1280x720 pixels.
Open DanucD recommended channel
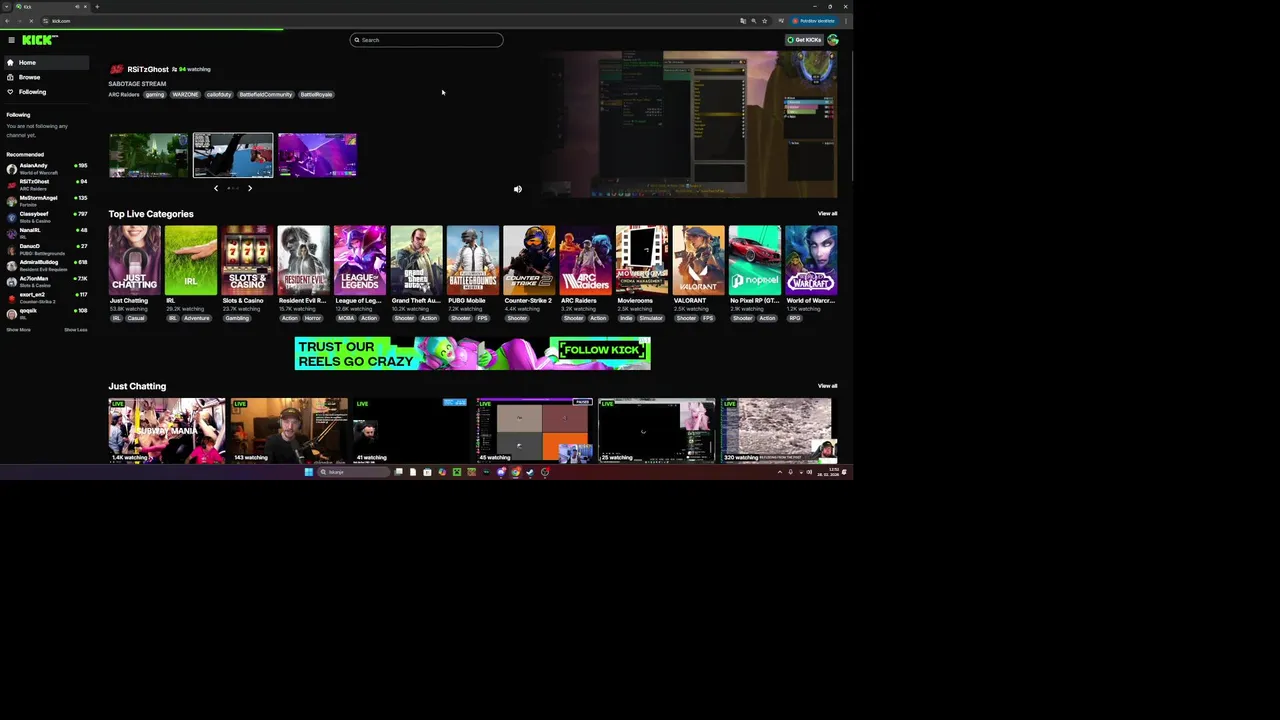(x=46, y=248)
